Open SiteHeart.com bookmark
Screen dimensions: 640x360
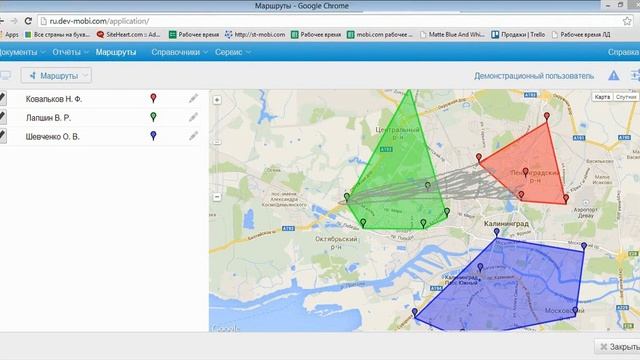128,35
